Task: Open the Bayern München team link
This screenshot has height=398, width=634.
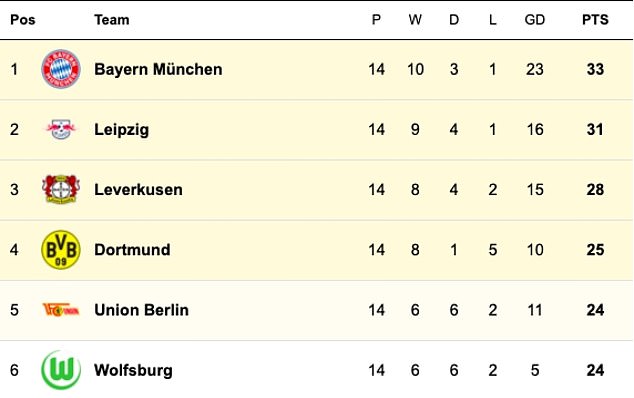Action: (158, 69)
